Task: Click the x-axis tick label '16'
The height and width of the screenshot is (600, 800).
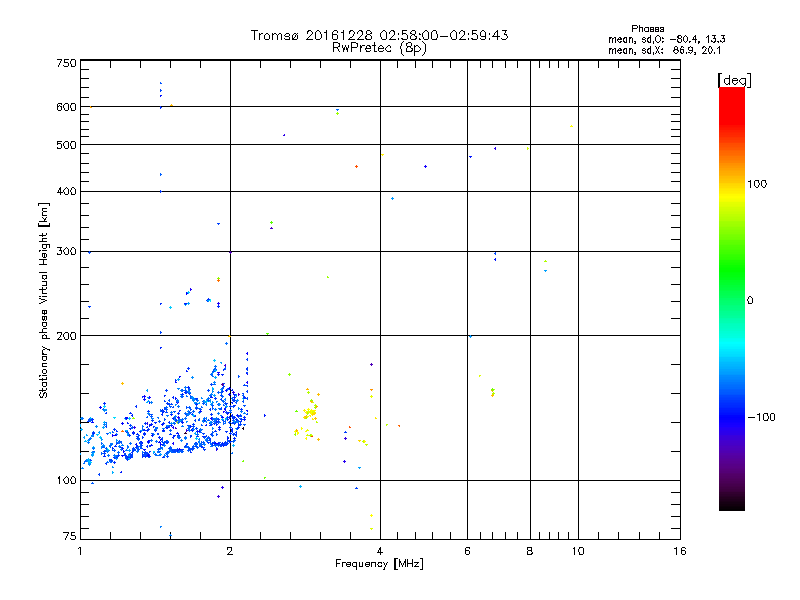Action: 680,551
